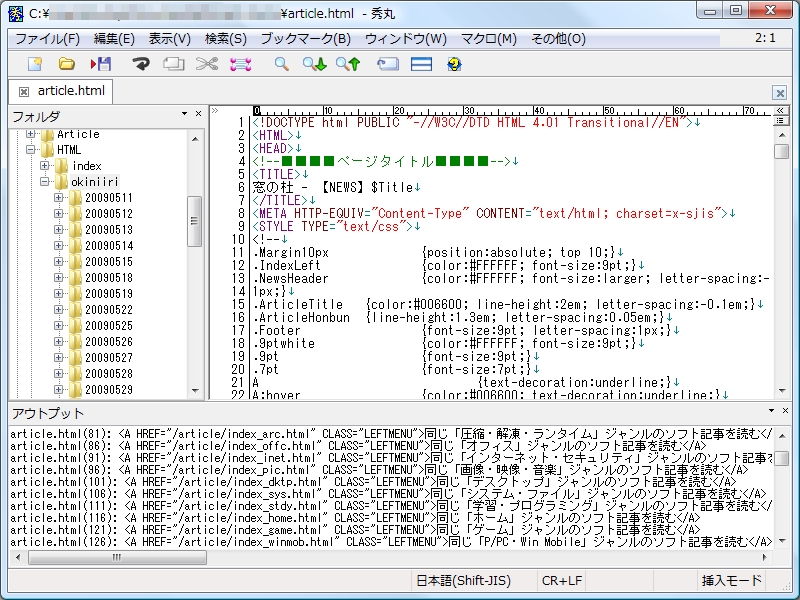
Task: Click the Search magnifier icon
Action: pos(282,64)
